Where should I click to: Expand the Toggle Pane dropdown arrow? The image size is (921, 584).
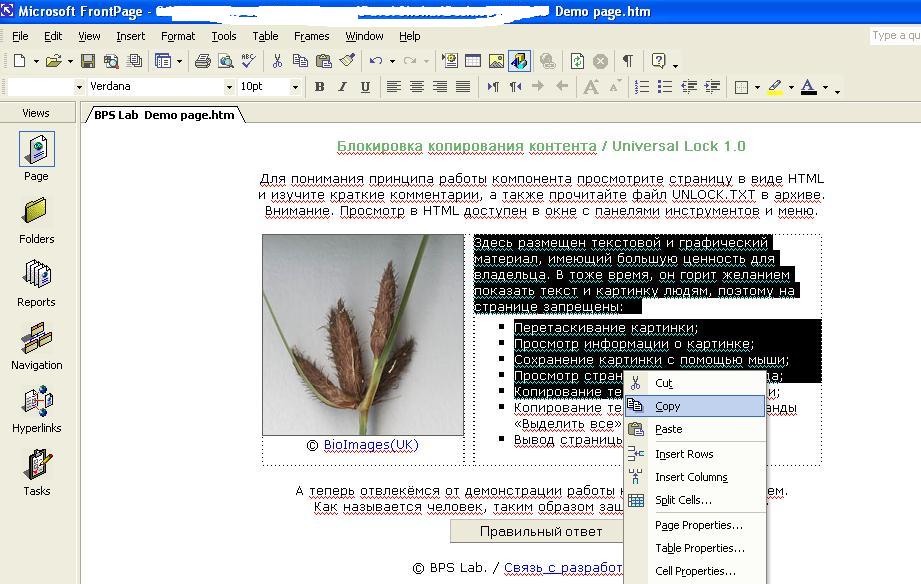(x=179, y=61)
